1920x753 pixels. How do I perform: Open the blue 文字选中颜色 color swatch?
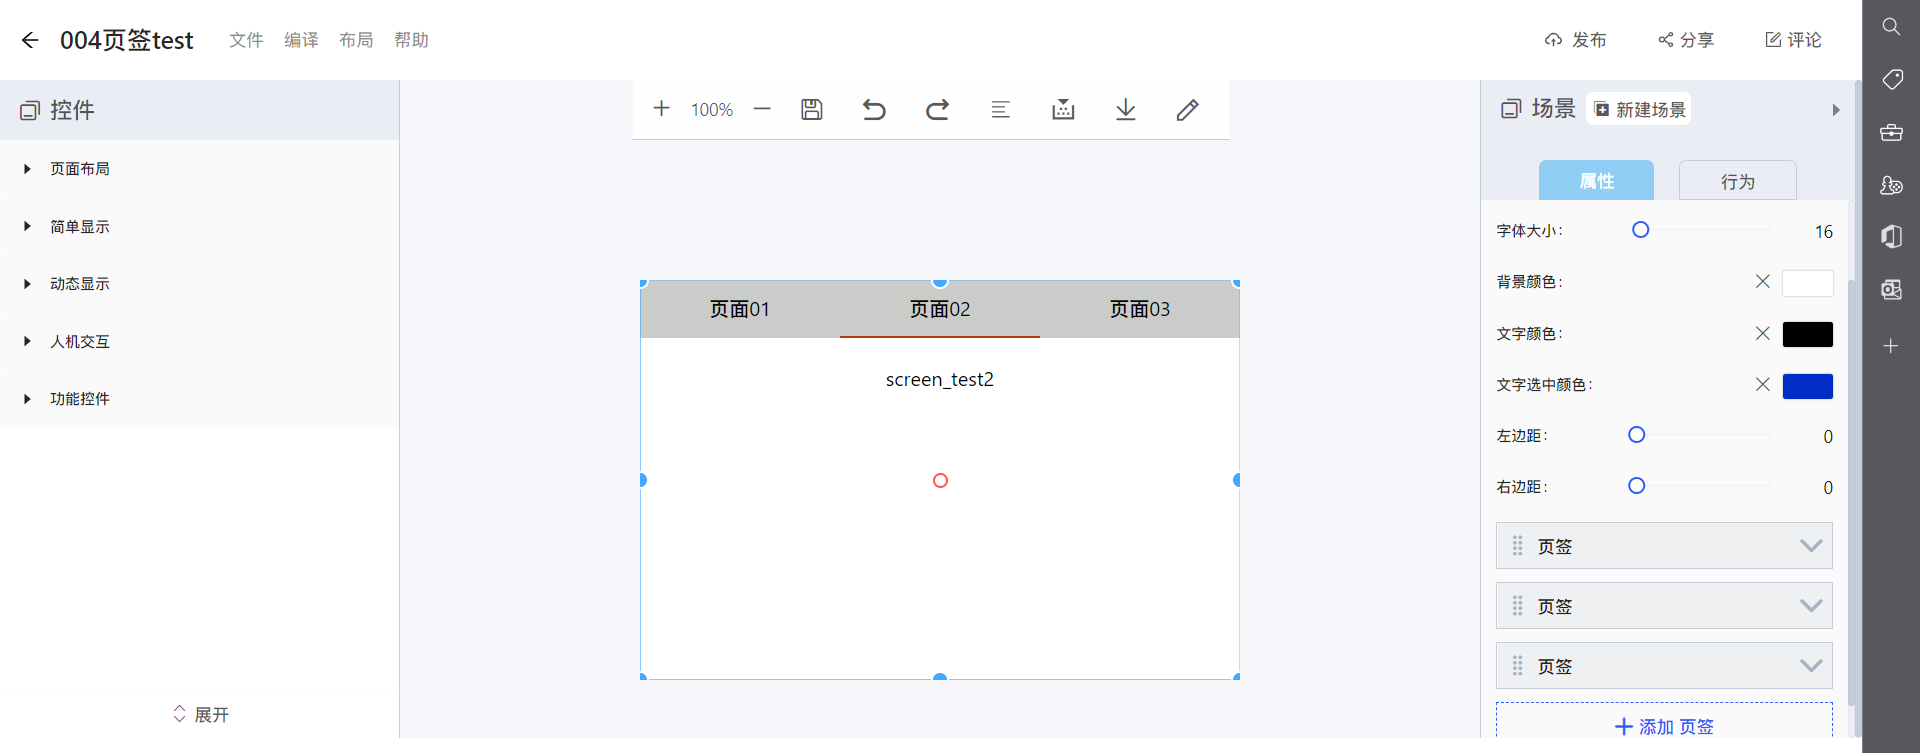click(1808, 386)
